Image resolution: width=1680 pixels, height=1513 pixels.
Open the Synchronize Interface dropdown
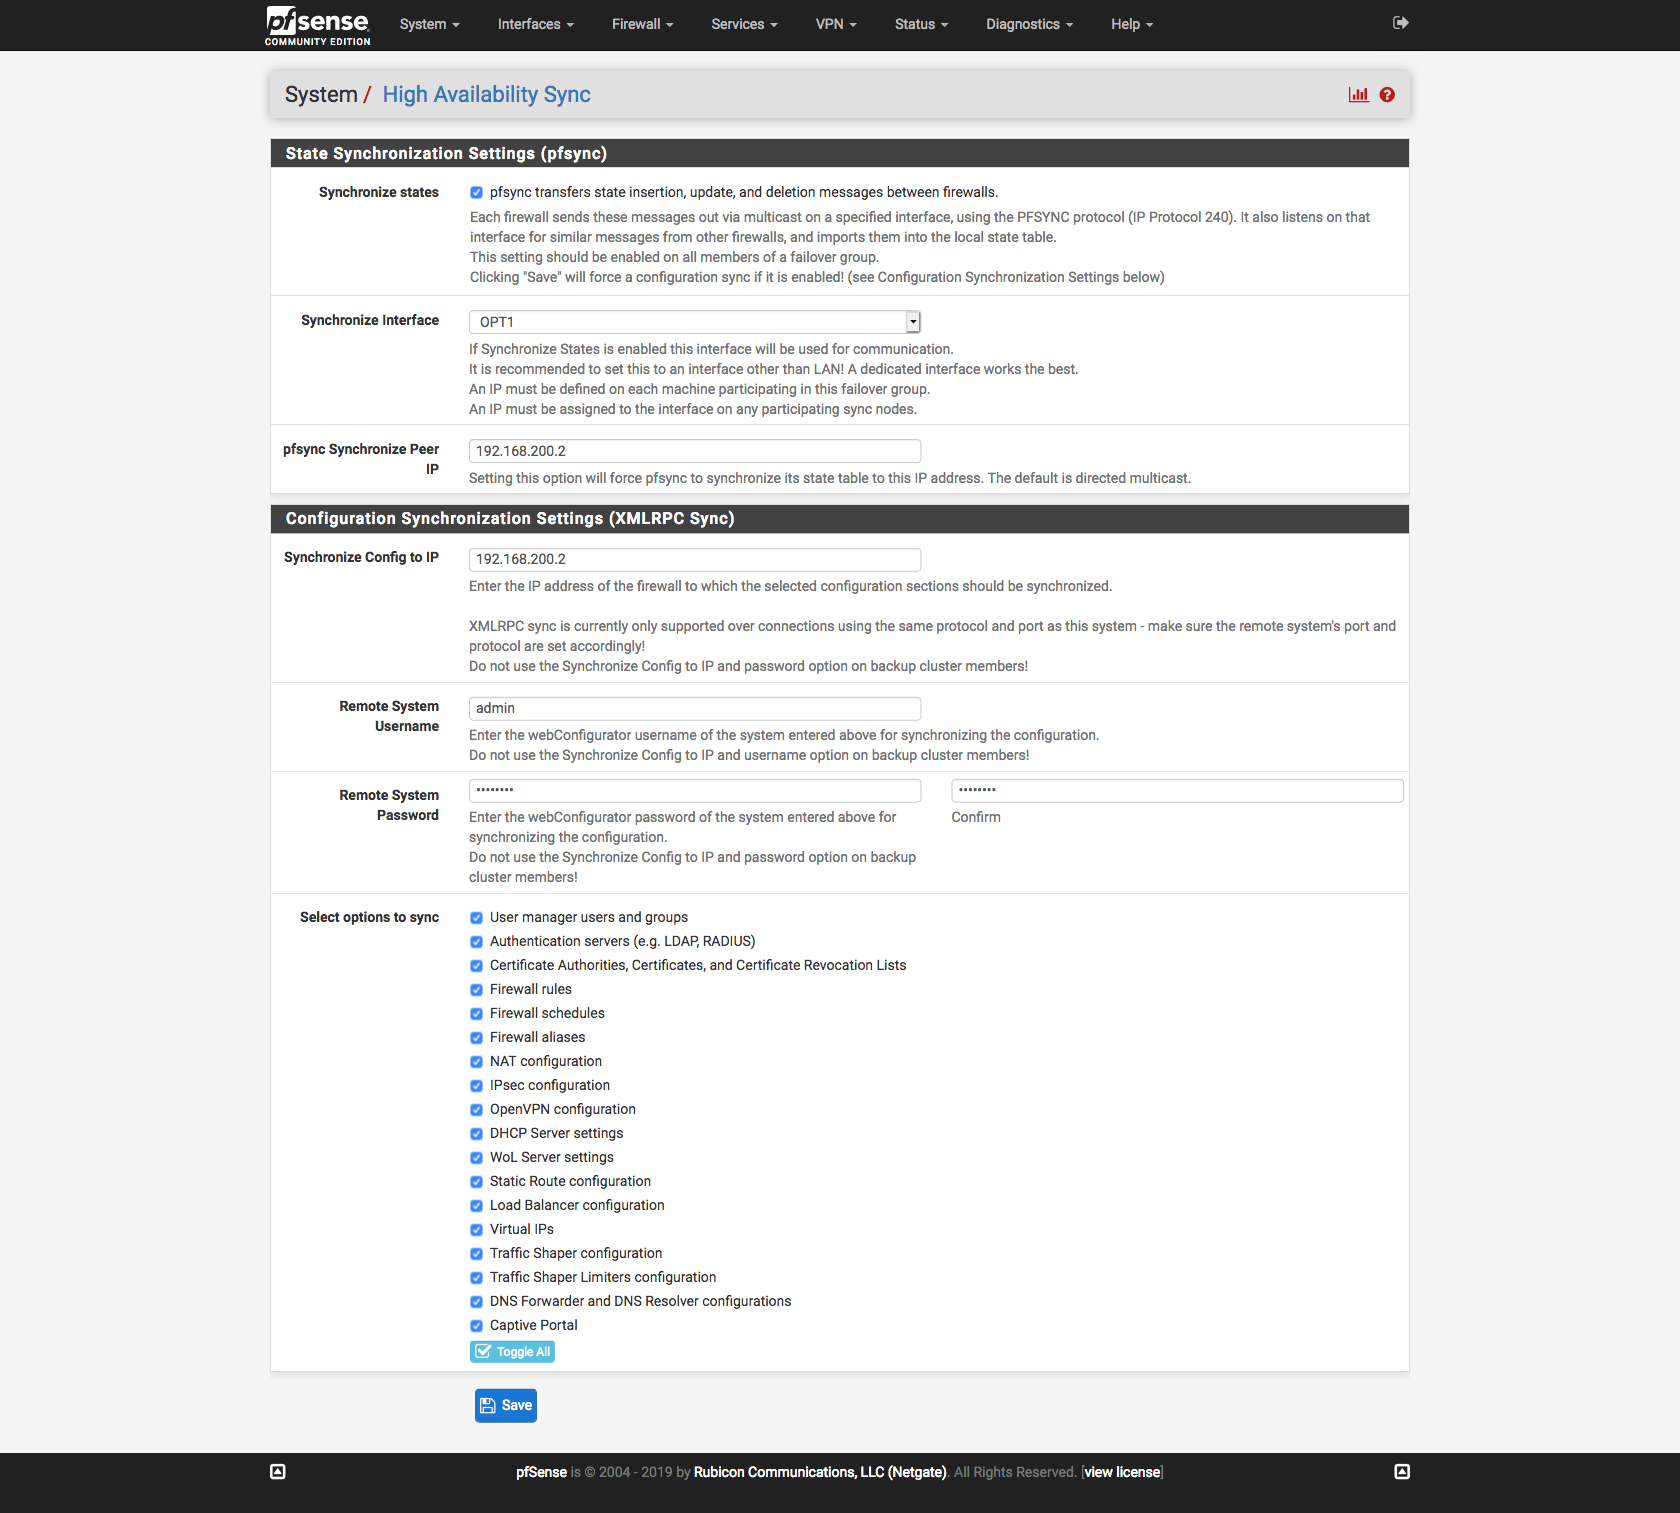pos(694,322)
